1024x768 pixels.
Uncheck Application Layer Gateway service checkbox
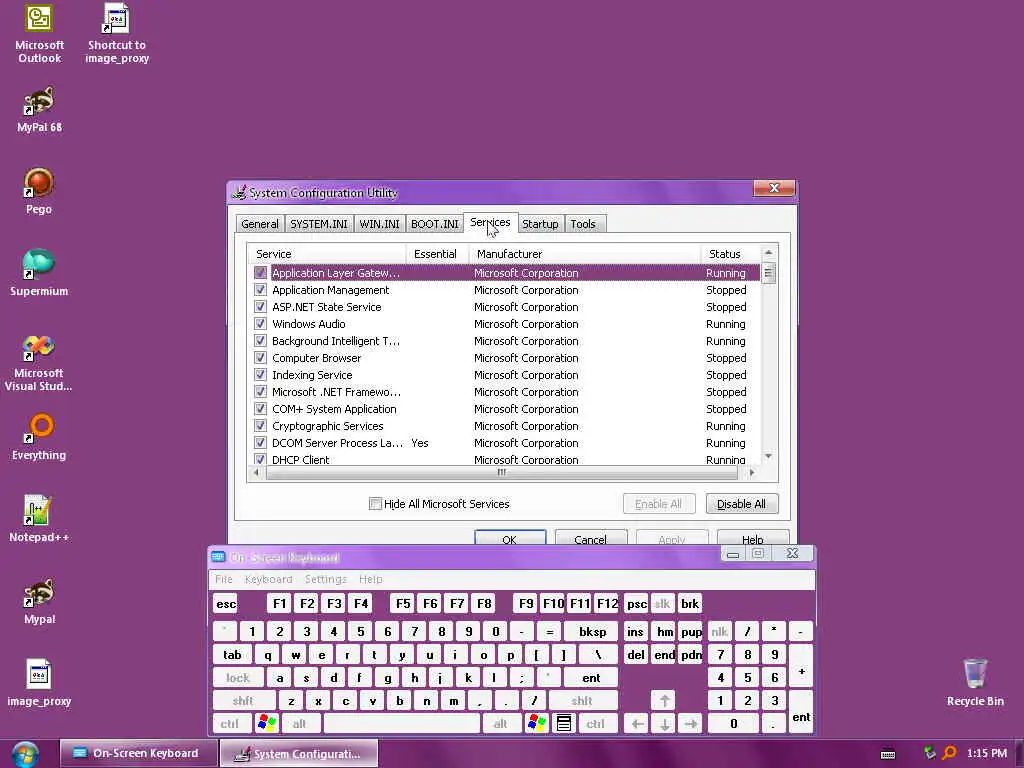tap(260, 272)
